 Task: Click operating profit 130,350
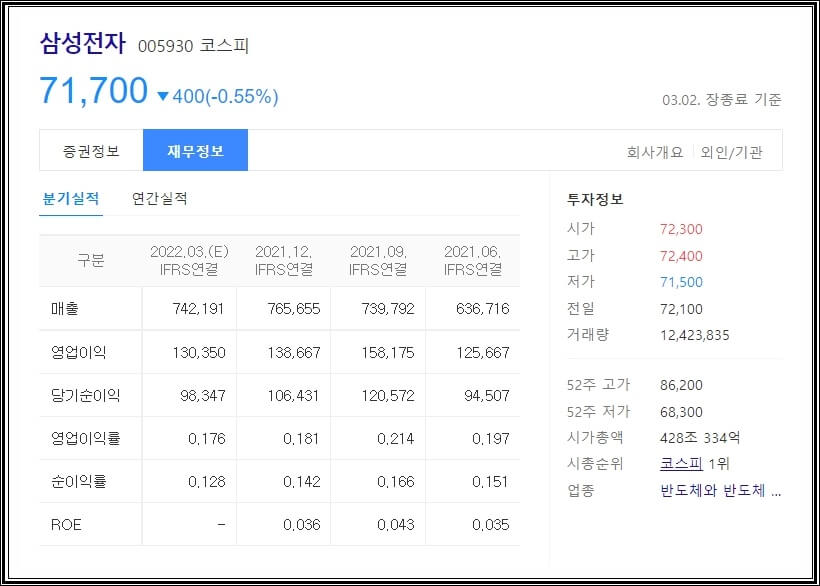[x=199, y=352]
